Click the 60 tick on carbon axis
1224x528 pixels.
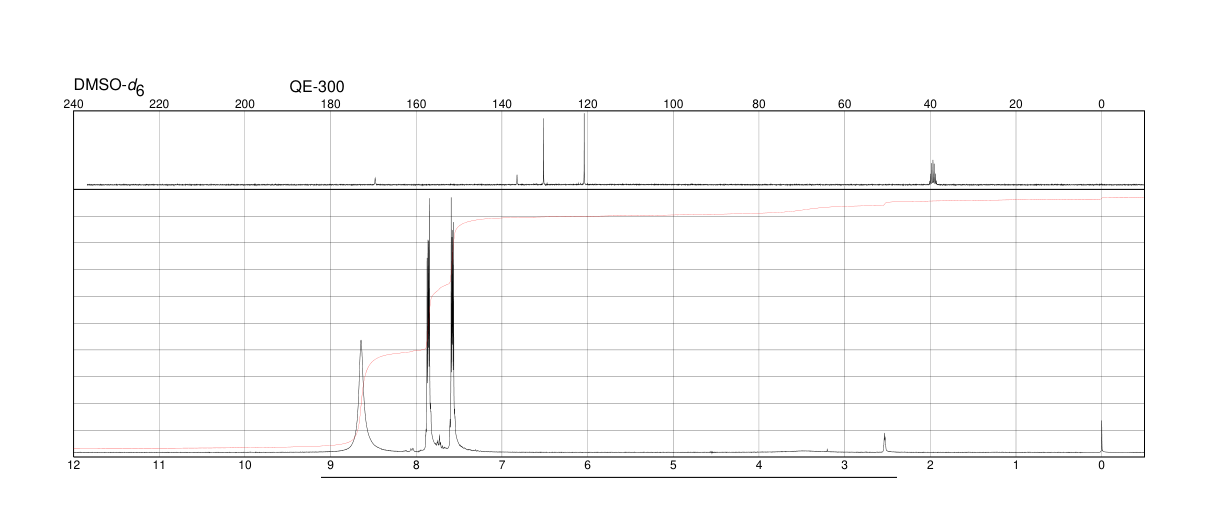[x=844, y=104]
